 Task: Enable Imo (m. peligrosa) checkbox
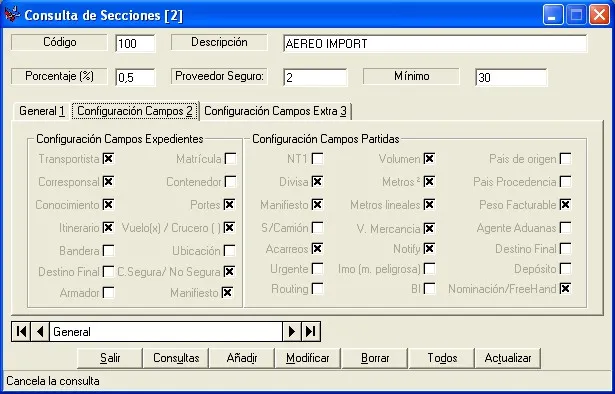pyautogui.click(x=429, y=269)
